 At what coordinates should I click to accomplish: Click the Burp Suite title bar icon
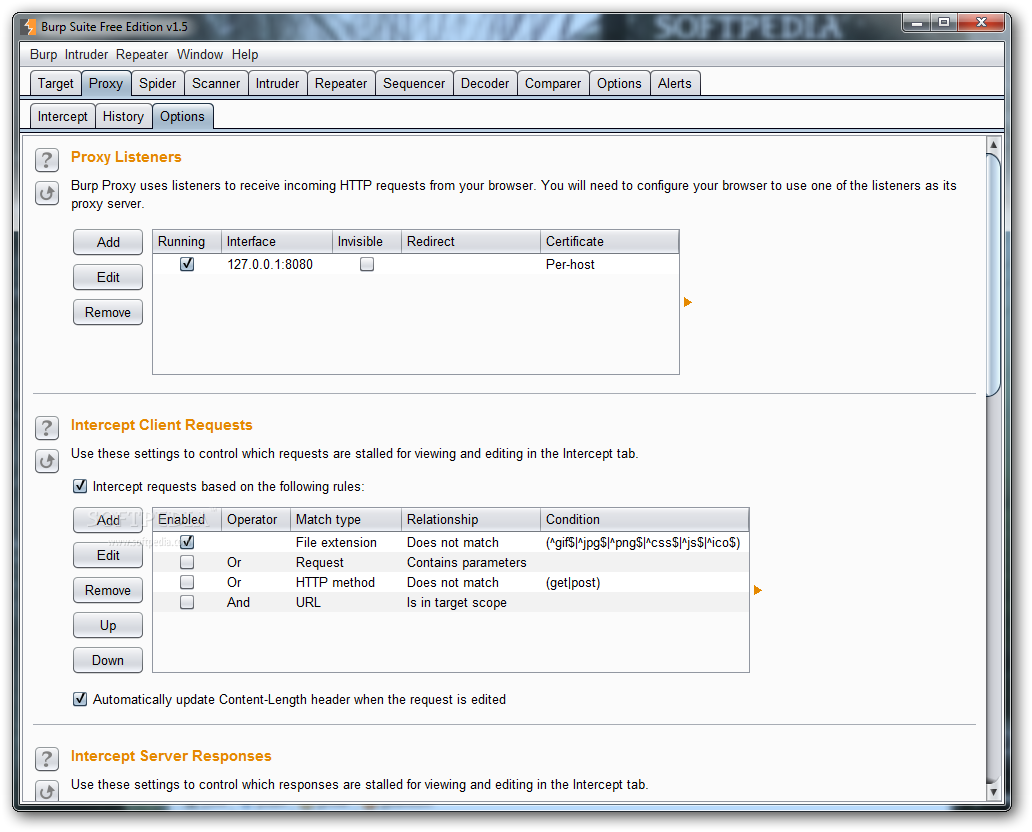point(29,27)
